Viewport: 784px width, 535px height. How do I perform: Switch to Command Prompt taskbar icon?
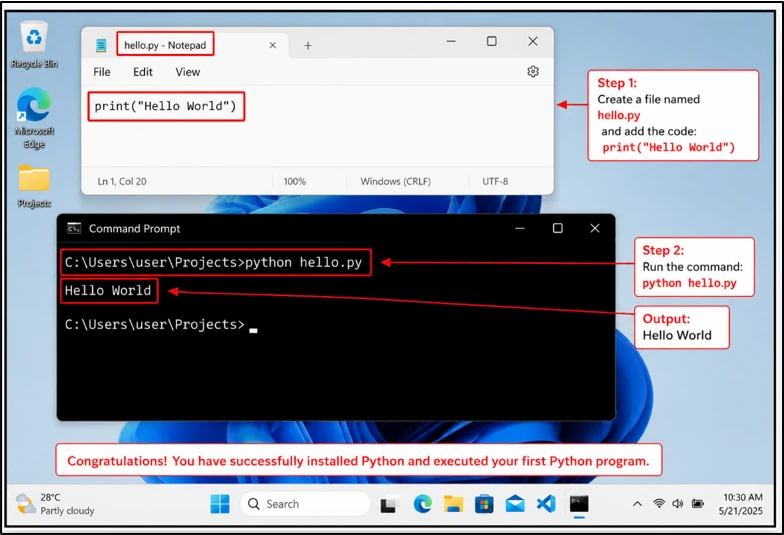click(x=579, y=504)
